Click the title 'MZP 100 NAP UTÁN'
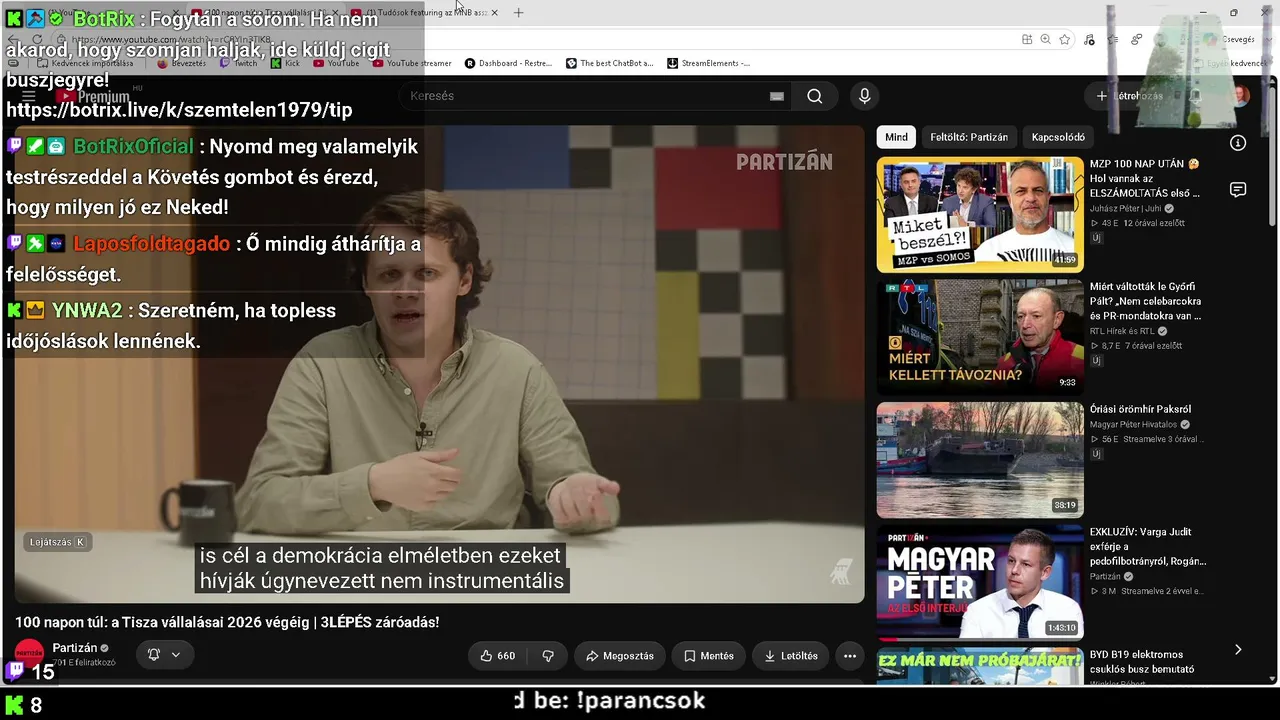1280x720 pixels. (x=1145, y=178)
